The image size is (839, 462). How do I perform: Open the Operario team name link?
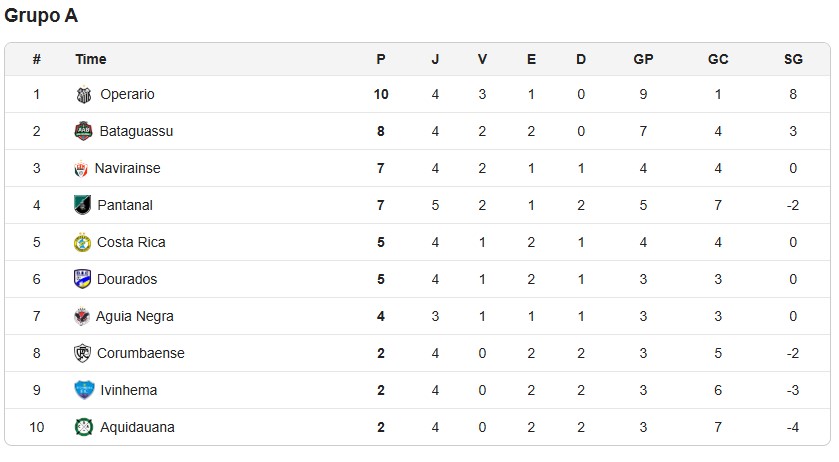click(127, 95)
